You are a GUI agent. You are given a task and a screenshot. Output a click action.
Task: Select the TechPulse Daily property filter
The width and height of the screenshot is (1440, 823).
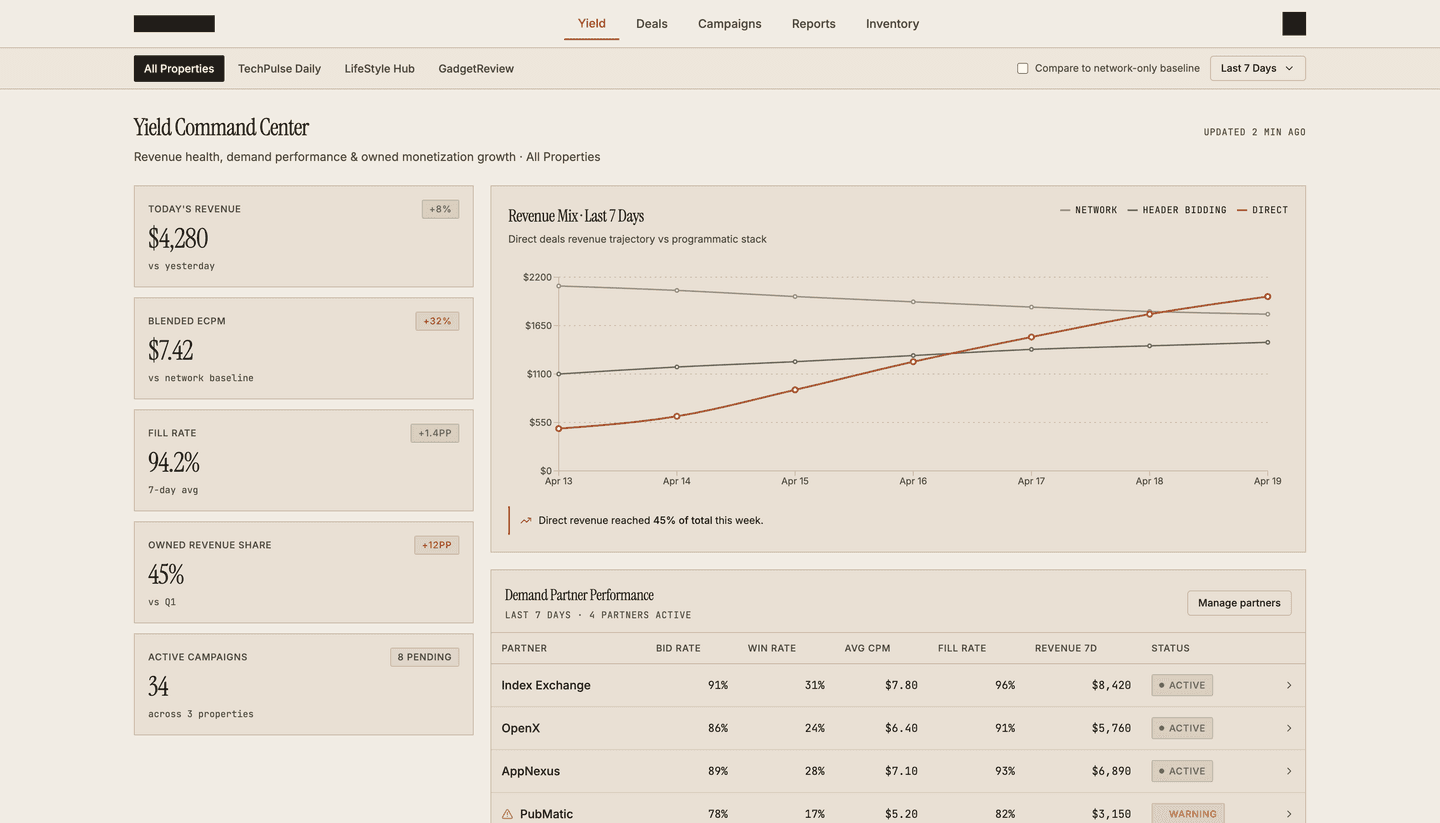[279, 68]
